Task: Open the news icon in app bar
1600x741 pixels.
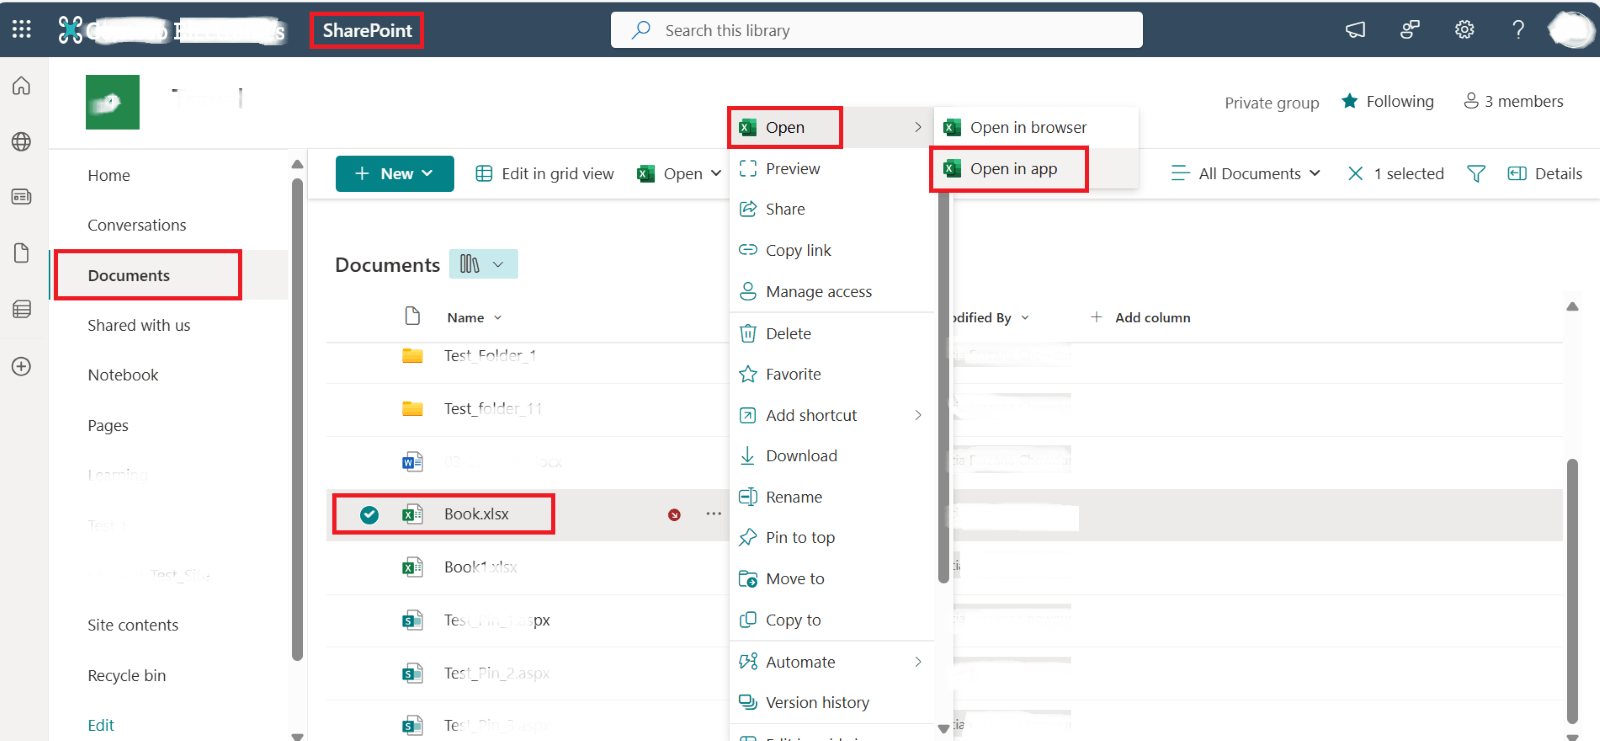Action: 21,197
